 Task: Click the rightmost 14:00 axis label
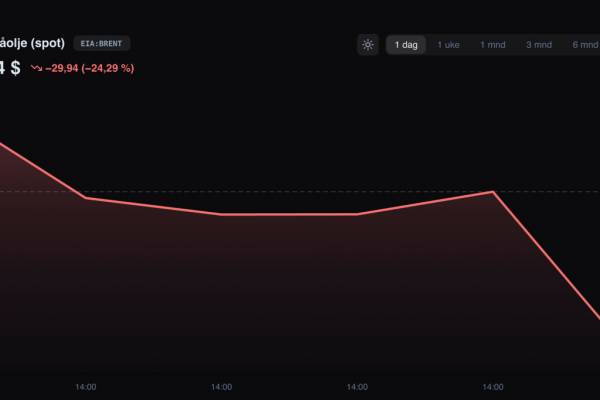pos(493,387)
